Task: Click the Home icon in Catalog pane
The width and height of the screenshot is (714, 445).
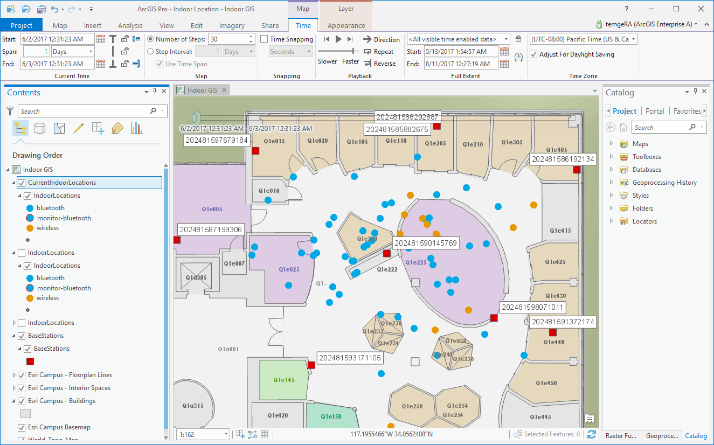Action: coord(623,128)
